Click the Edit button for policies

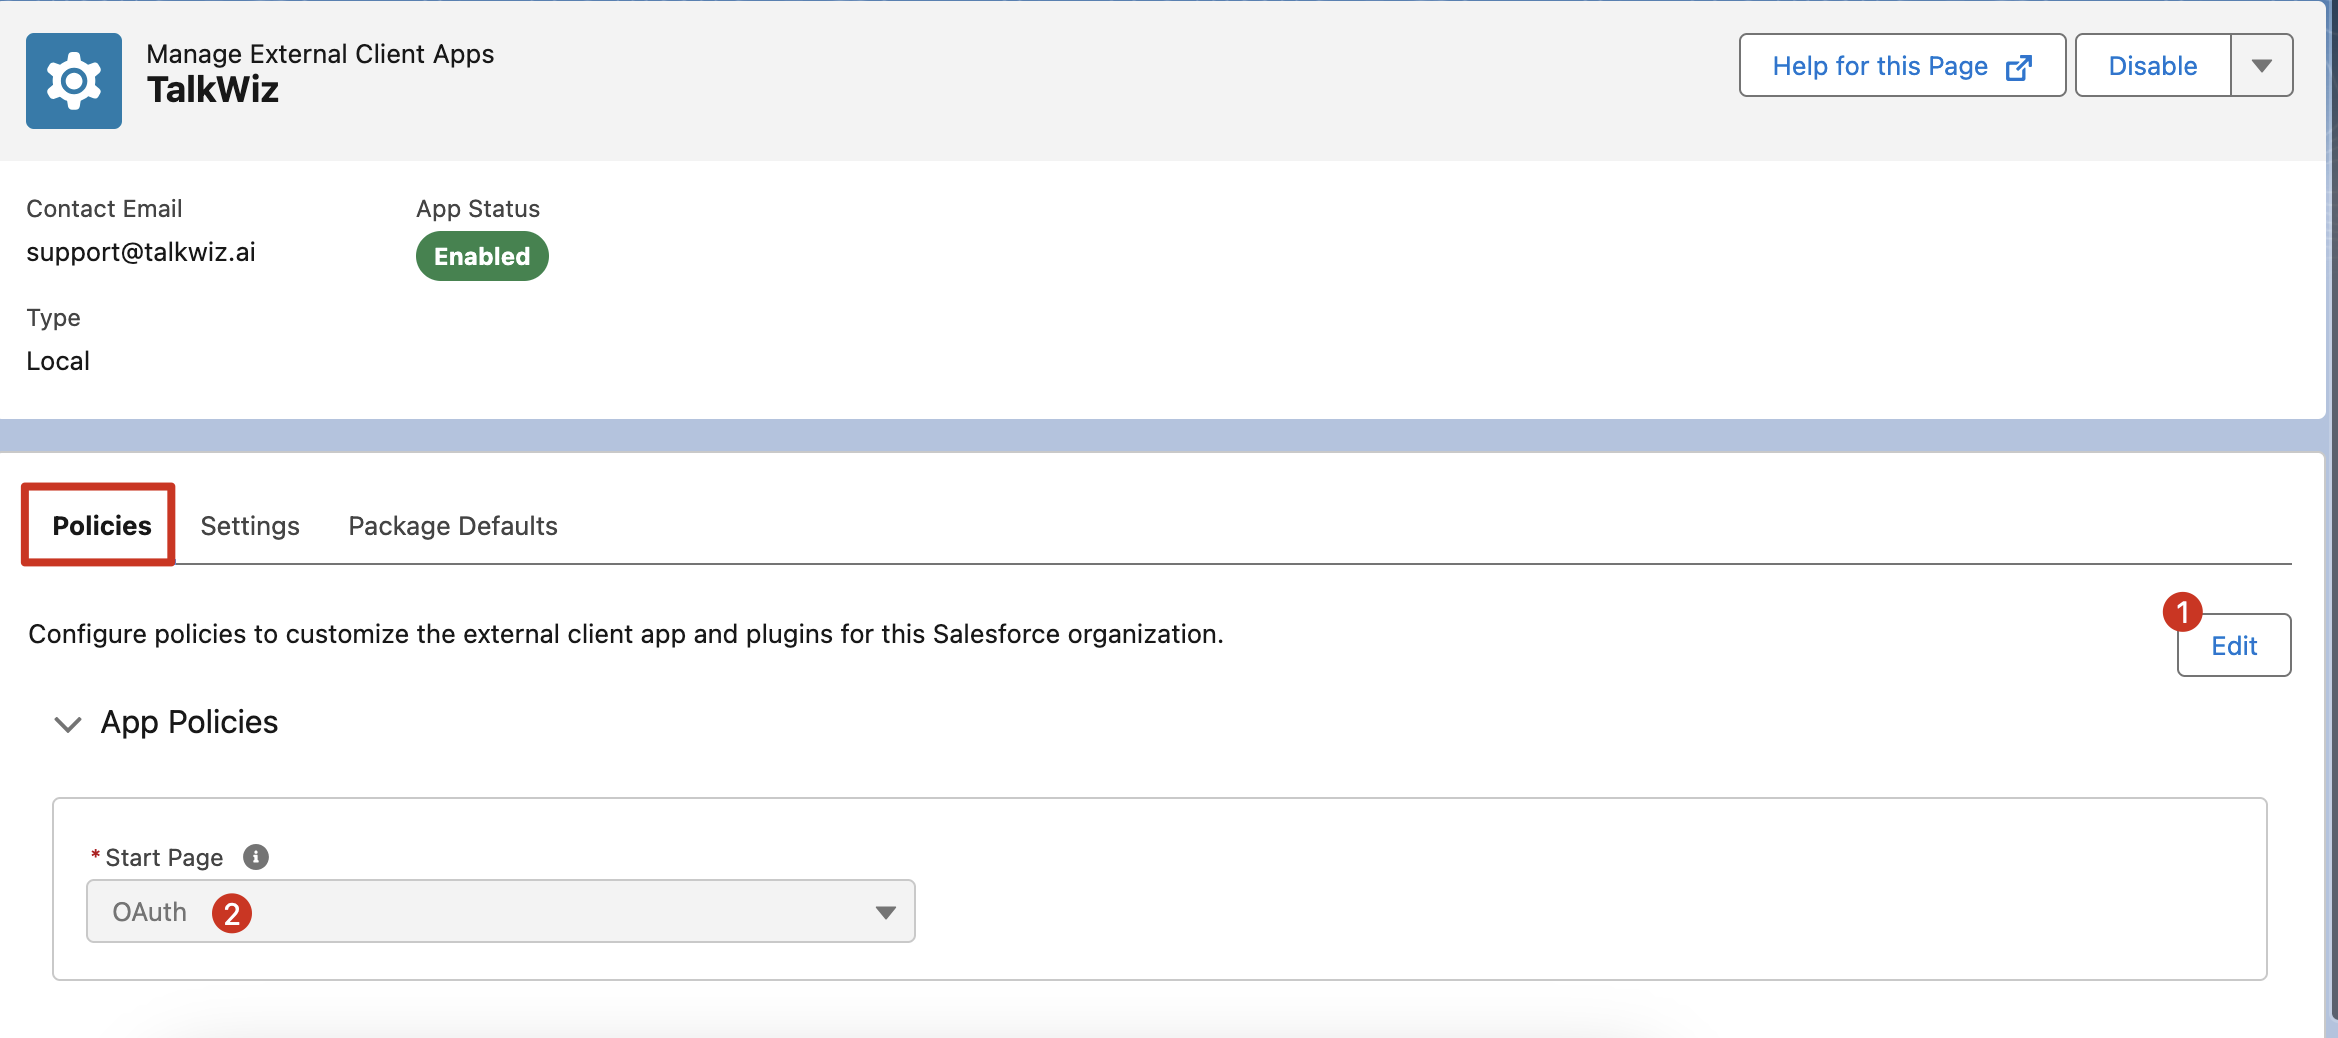(x=2234, y=646)
